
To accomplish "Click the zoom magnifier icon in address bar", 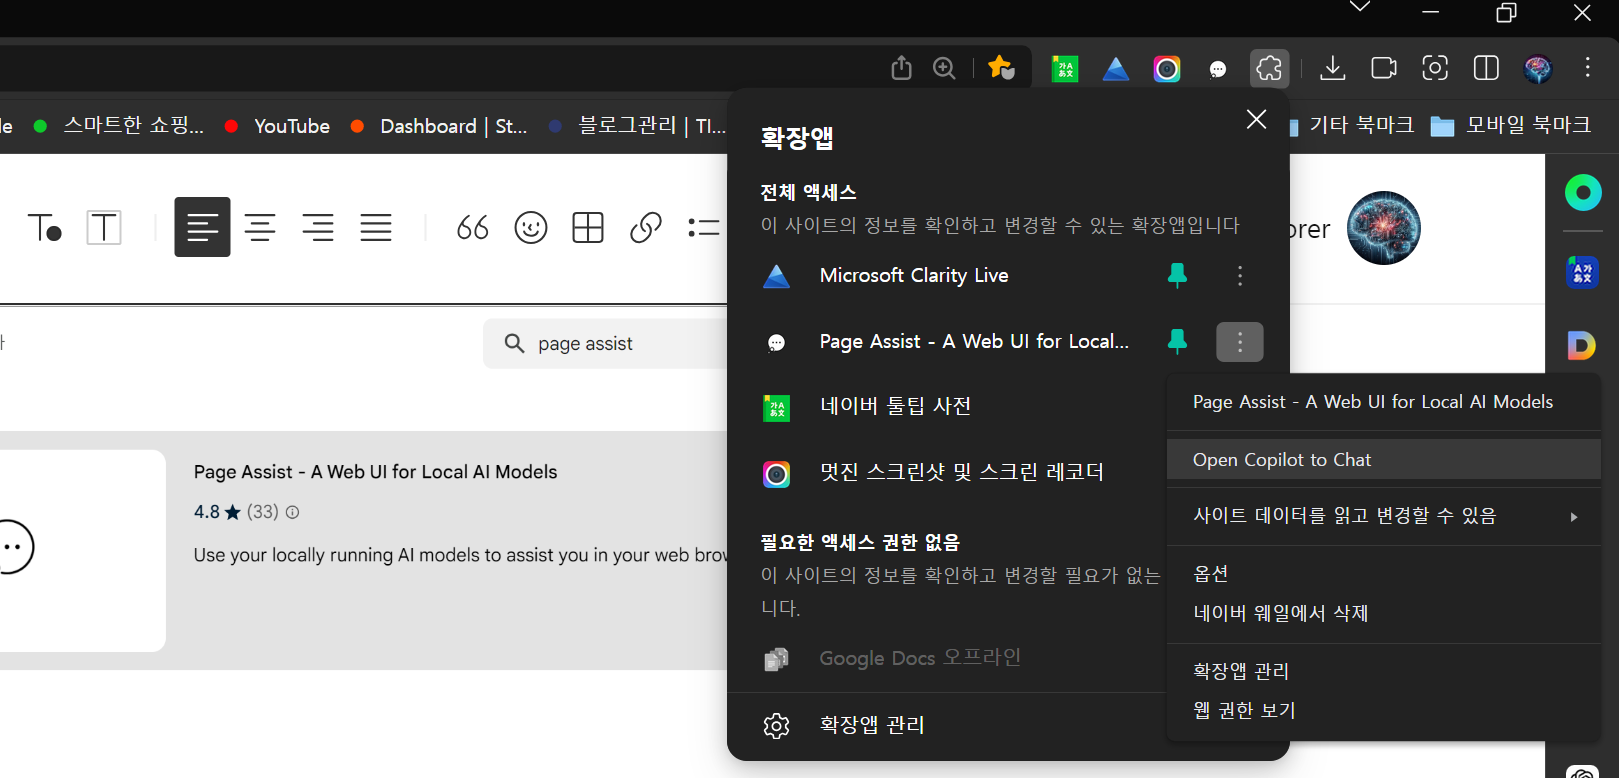I will (944, 68).
